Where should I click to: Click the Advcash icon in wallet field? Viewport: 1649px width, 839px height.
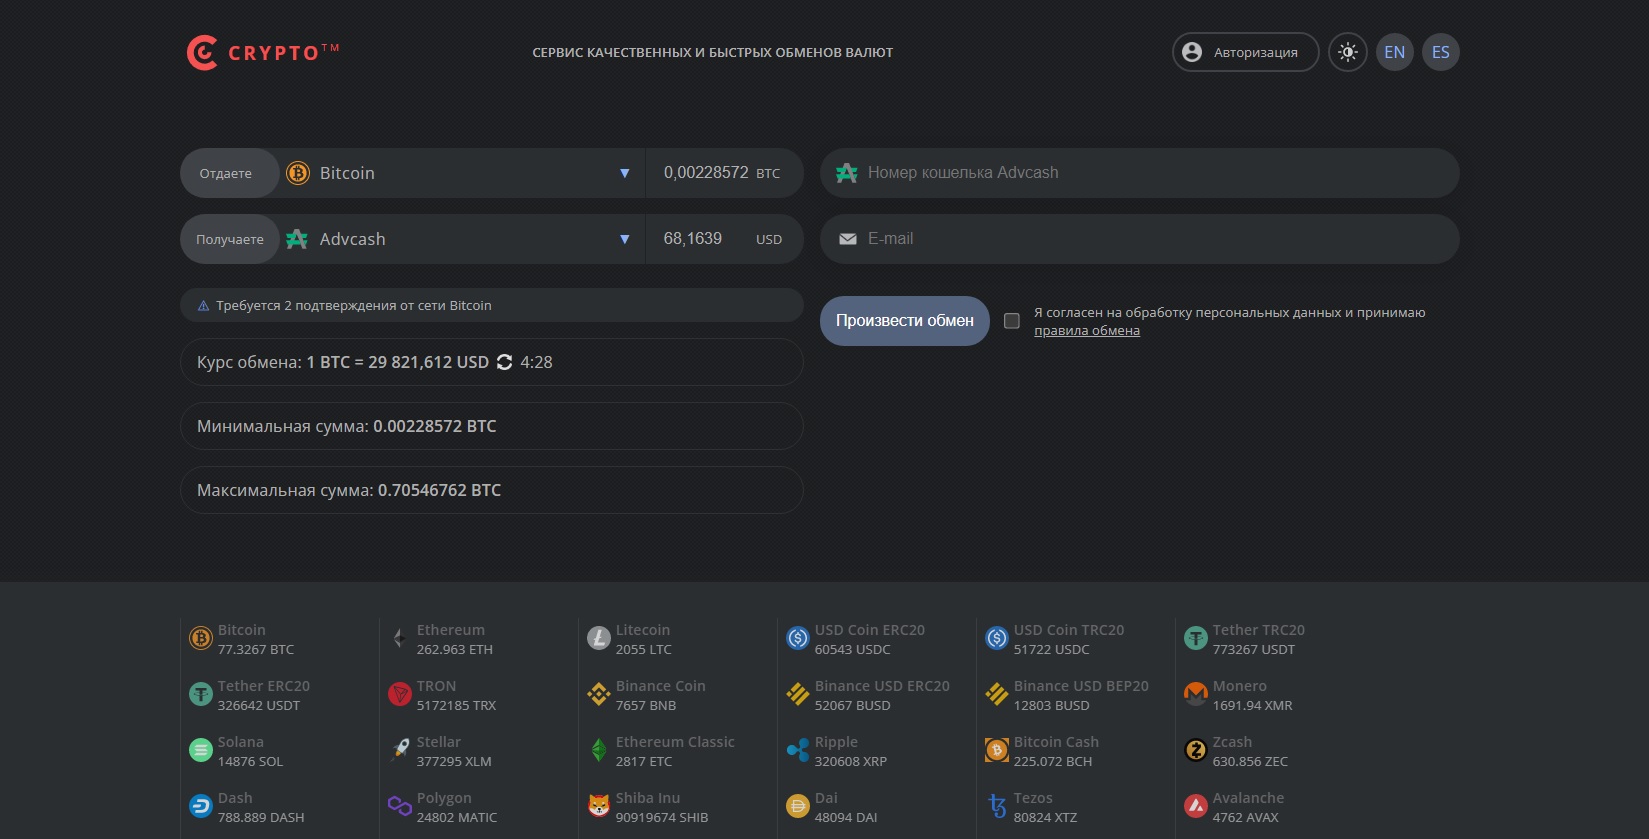(847, 173)
